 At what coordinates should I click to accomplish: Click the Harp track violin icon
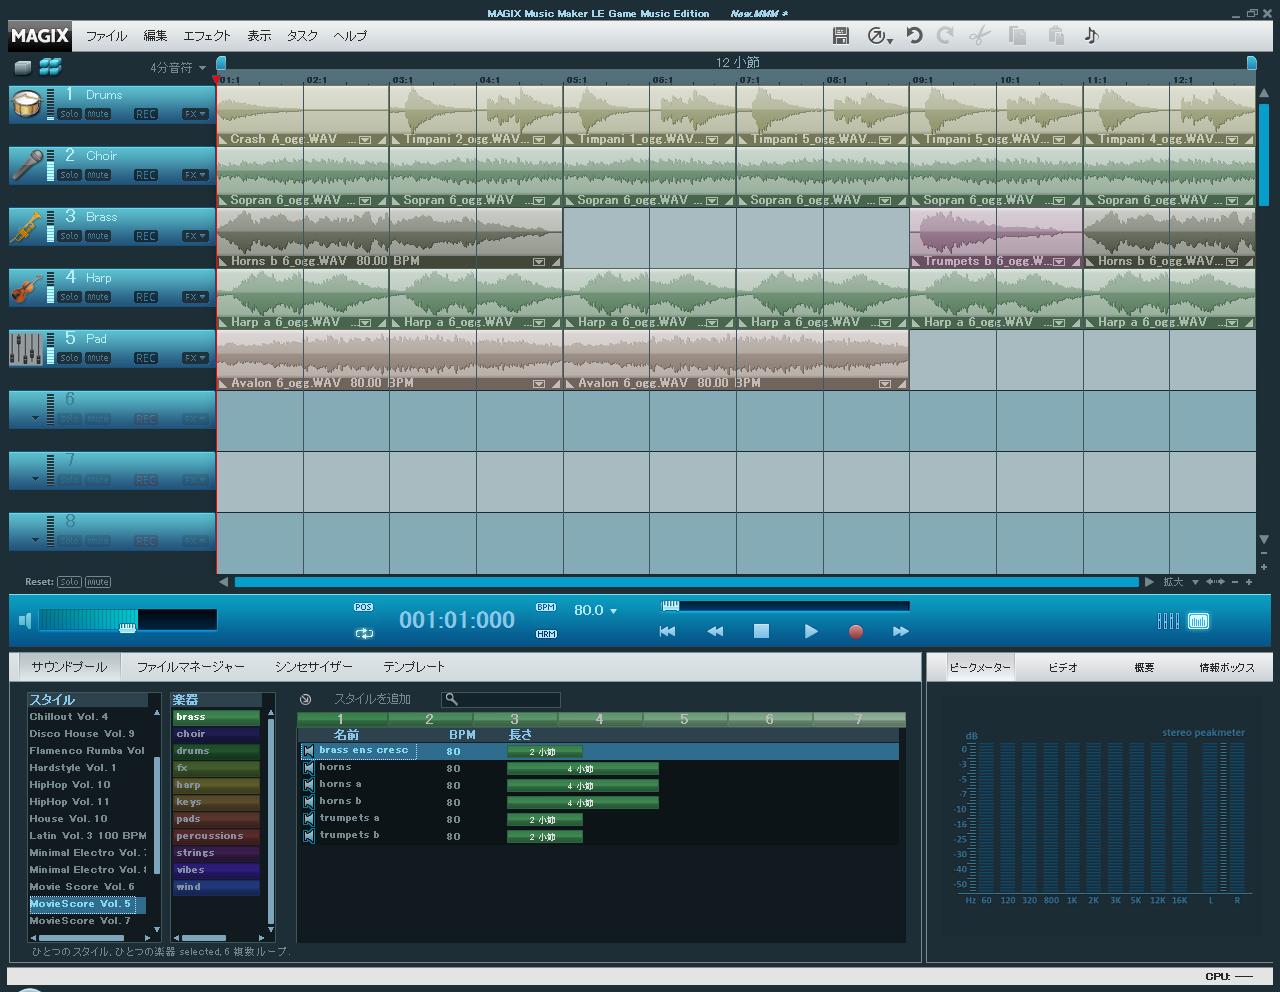pyautogui.click(x=27, y=287)
